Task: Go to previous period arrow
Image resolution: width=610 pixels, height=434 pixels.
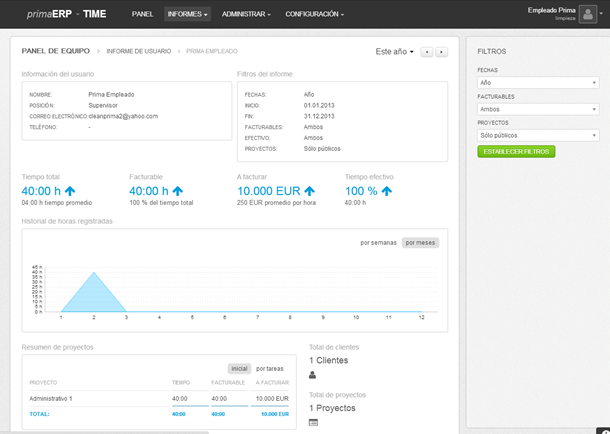Action: pos(427,52)
